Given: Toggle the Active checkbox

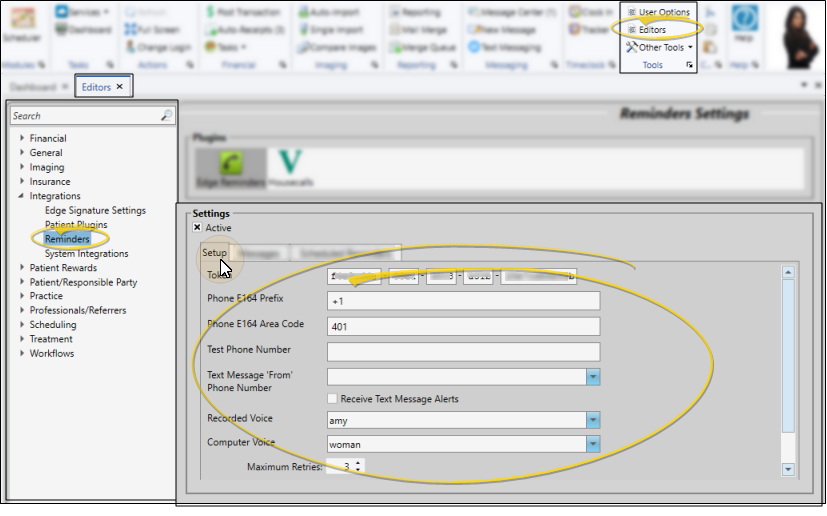Looking at the screenshot, I should pyautogui.click(x=197, y=228).
